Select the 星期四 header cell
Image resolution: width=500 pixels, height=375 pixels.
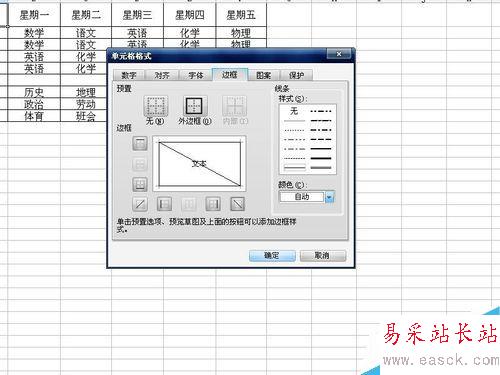[190, 15]
